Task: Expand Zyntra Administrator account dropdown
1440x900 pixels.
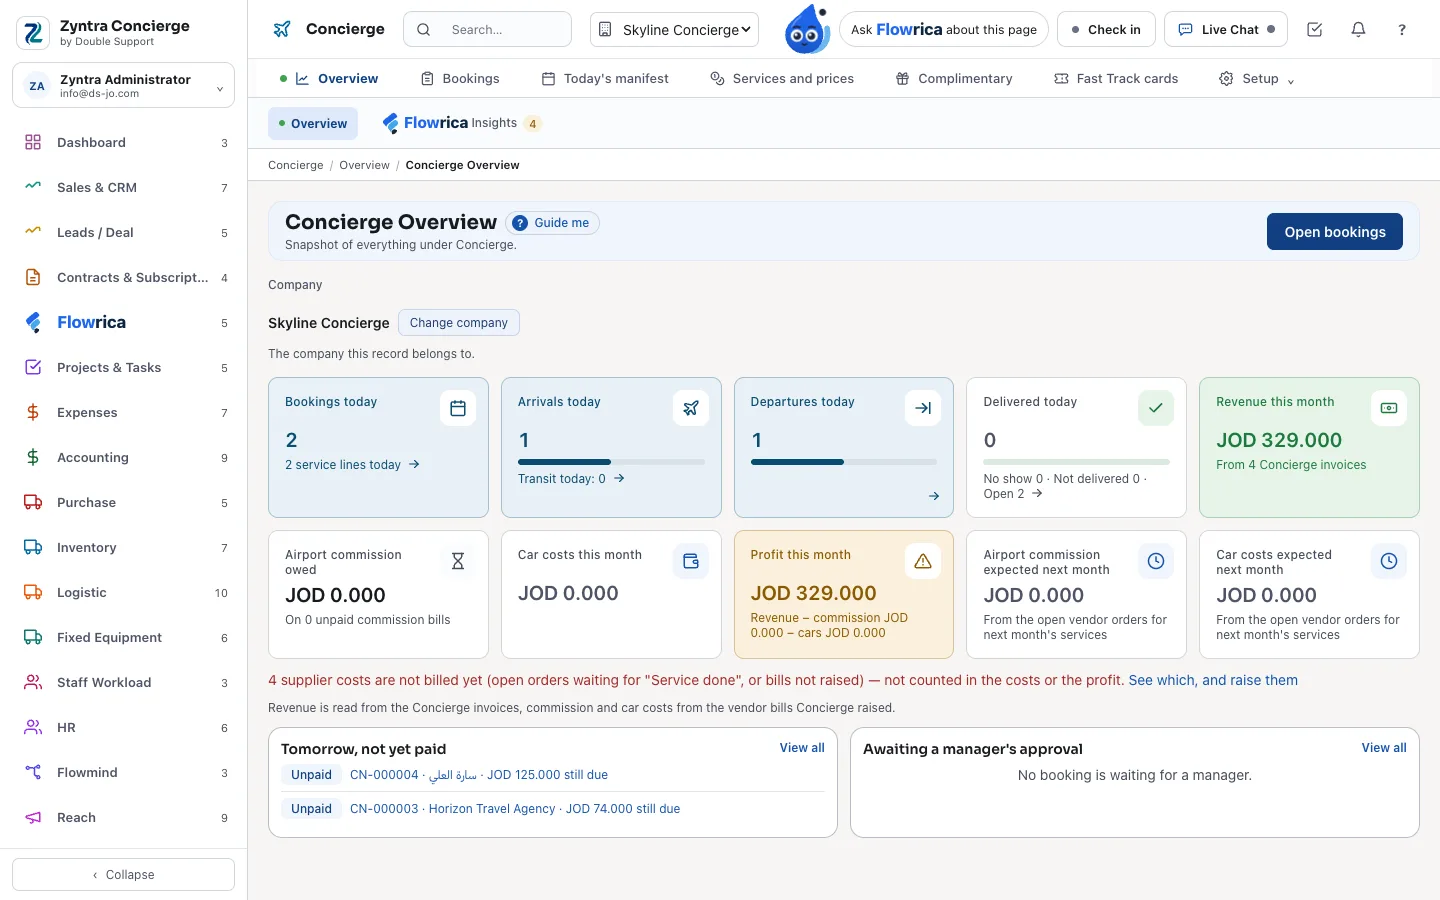Action: pos(123,86)
